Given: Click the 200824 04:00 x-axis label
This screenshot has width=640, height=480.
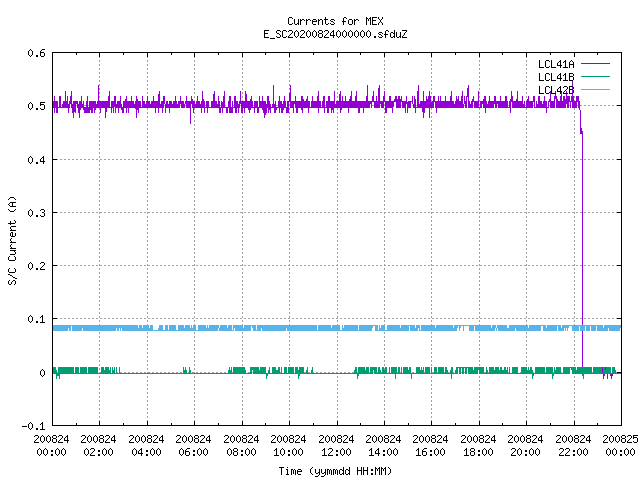Looking at the screenshot, I should coord(146,446).
